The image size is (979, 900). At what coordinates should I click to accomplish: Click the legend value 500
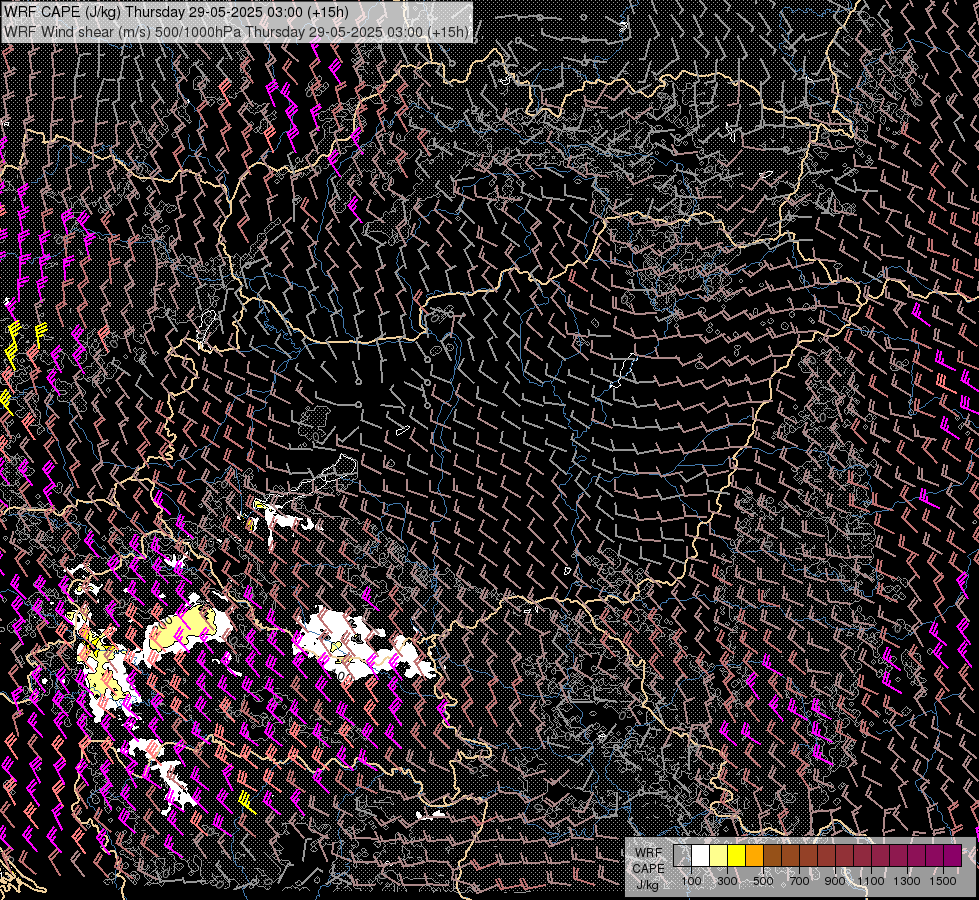pyautogui.click(x=764, y=881)
